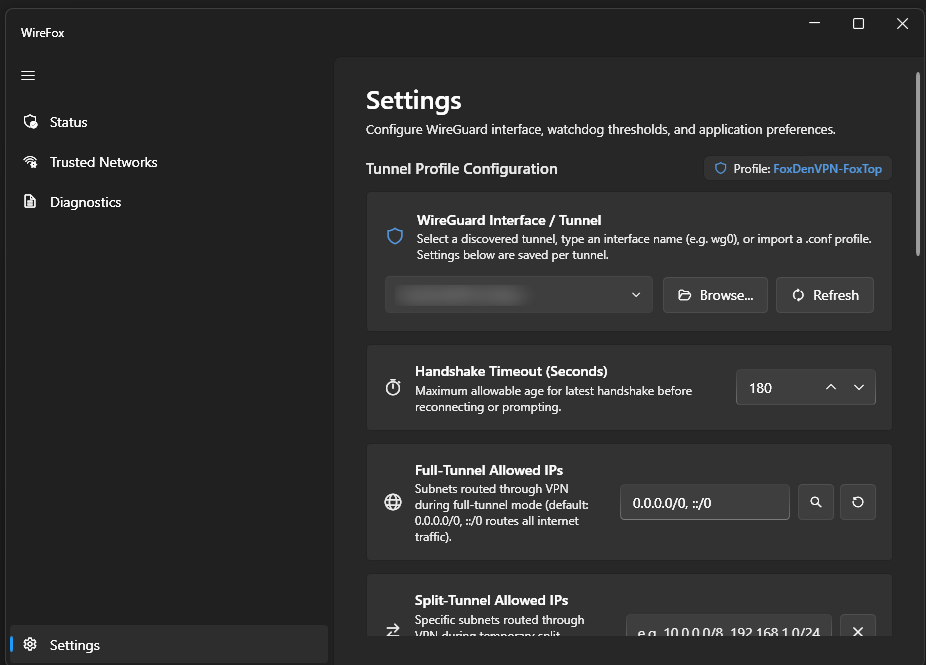926x665 pixels.
Task: Open the hamburger navigation menu
Action: pos(28,76)
